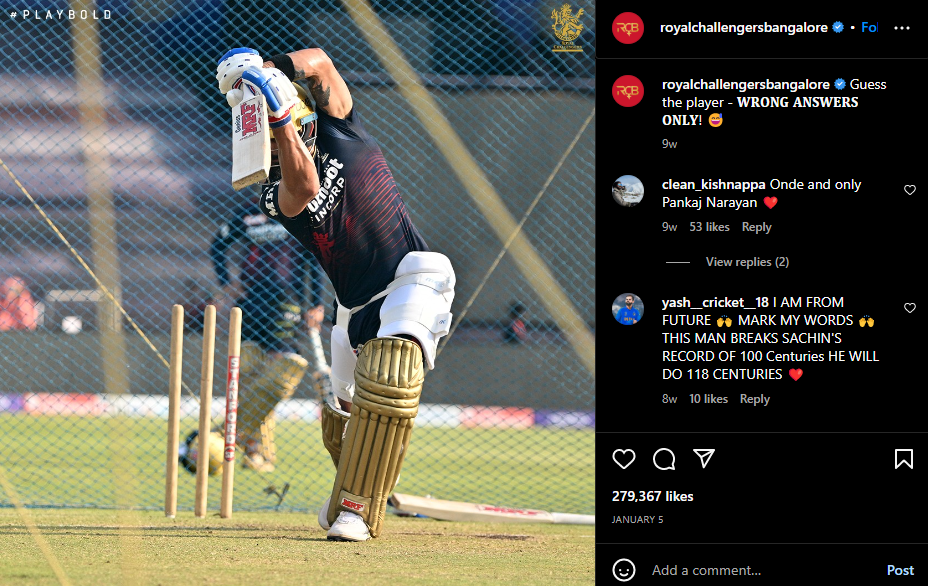Click the Post comment button
This screenshot has height=586, width=928.
pos(900,570)
